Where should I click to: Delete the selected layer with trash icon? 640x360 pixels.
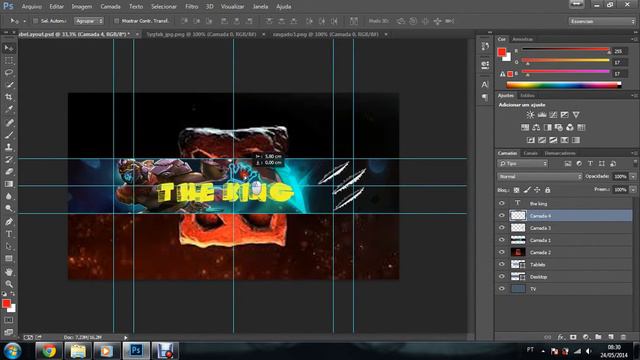pyautogui.click(x=623, y=337)
